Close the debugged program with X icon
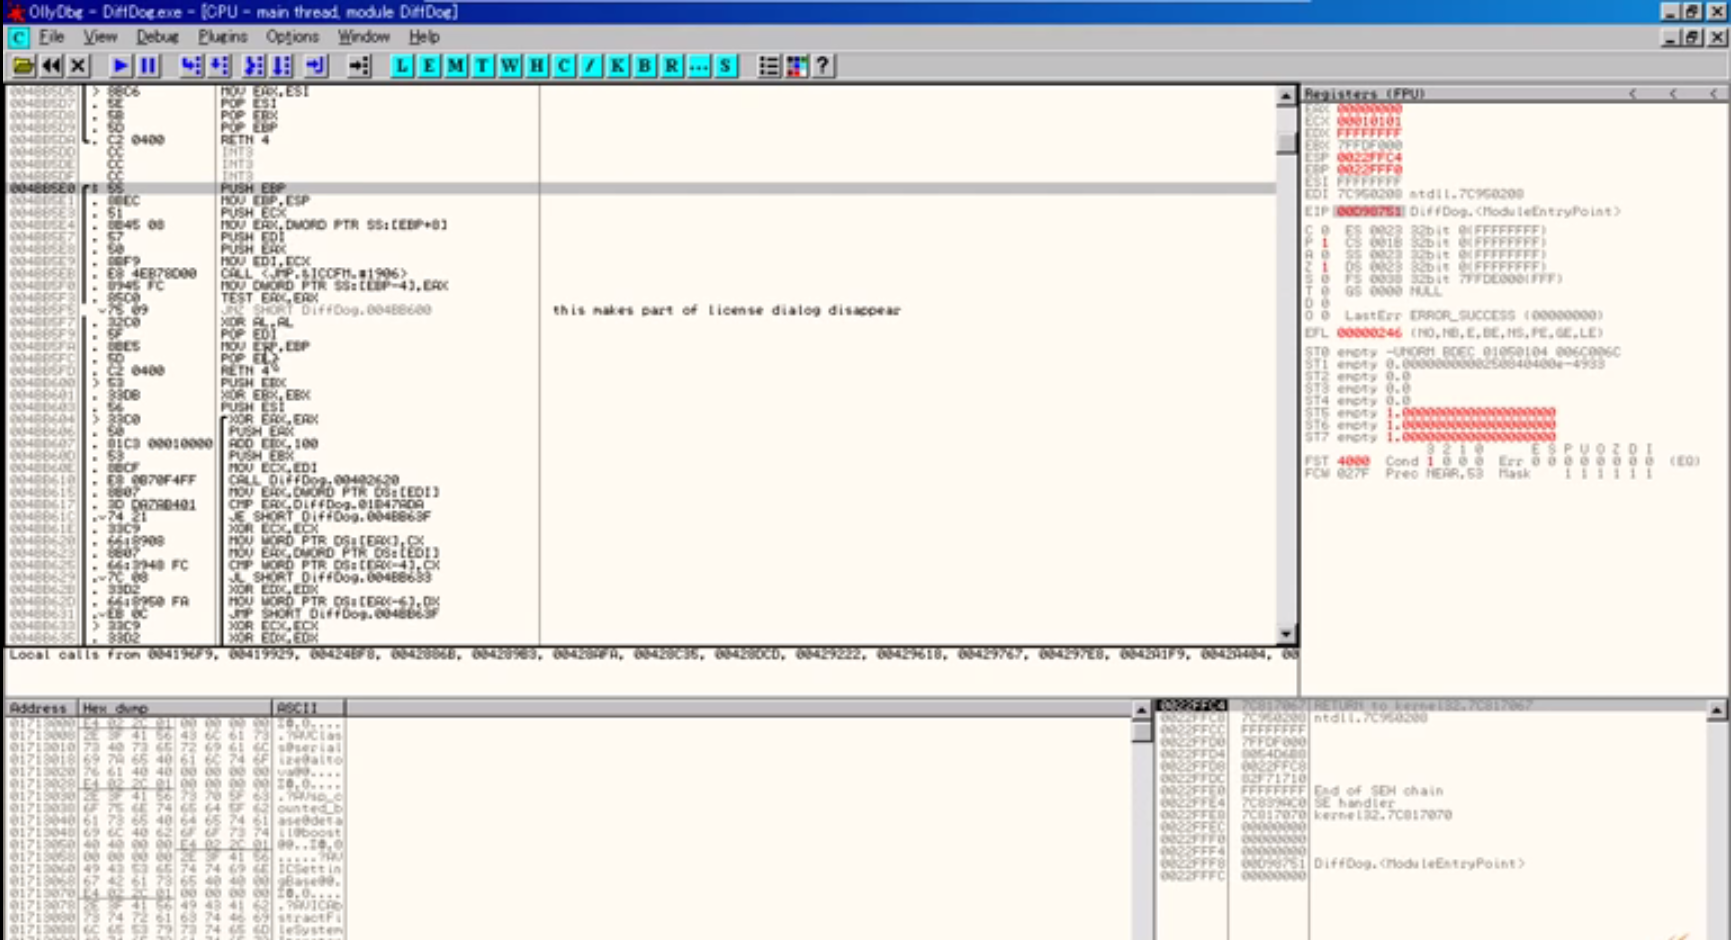 [78, 66]
